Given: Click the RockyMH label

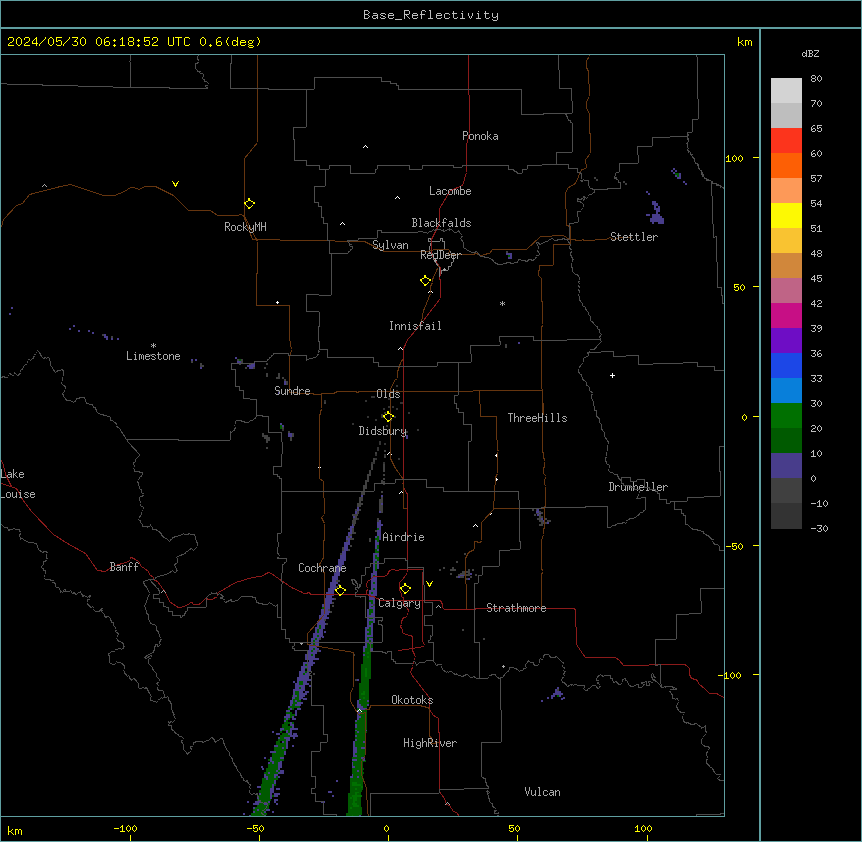Looking at the screenshot, I should (x=245, y=227).
